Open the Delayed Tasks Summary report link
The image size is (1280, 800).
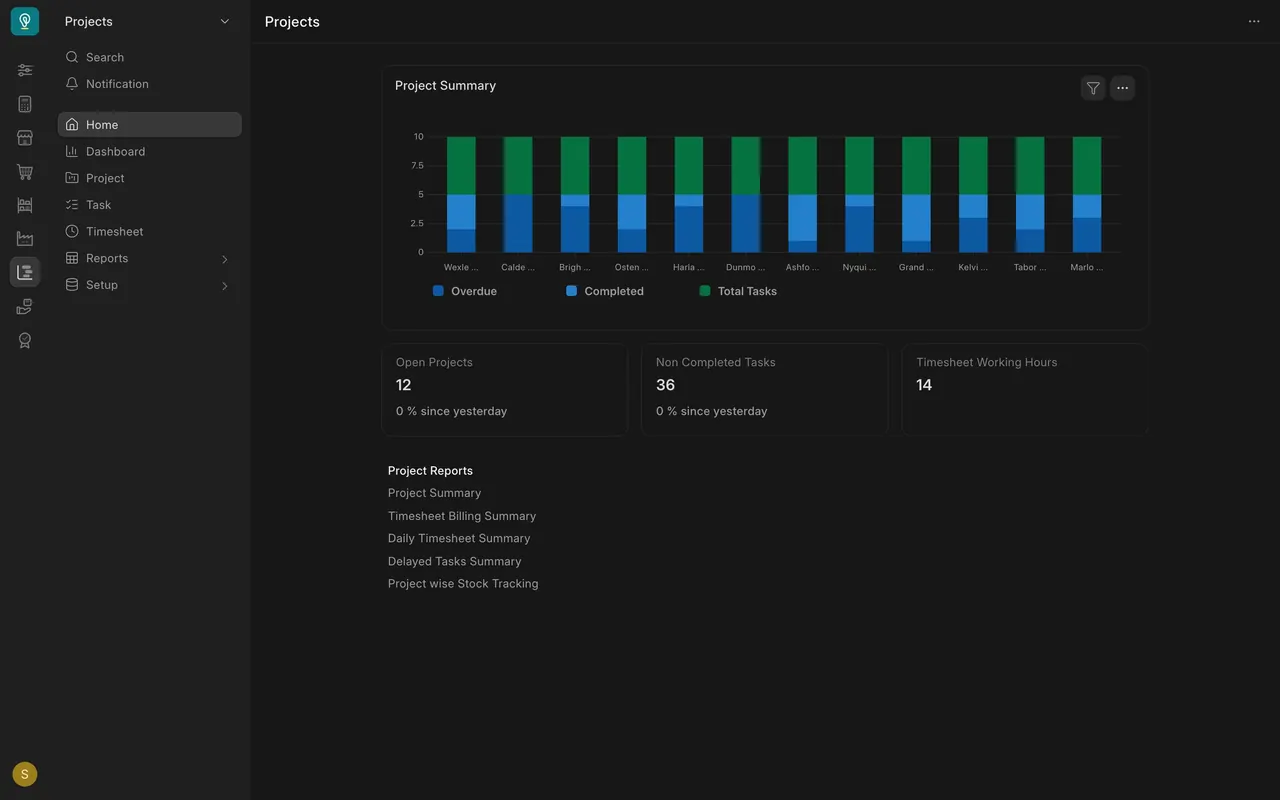coord(454,561)
